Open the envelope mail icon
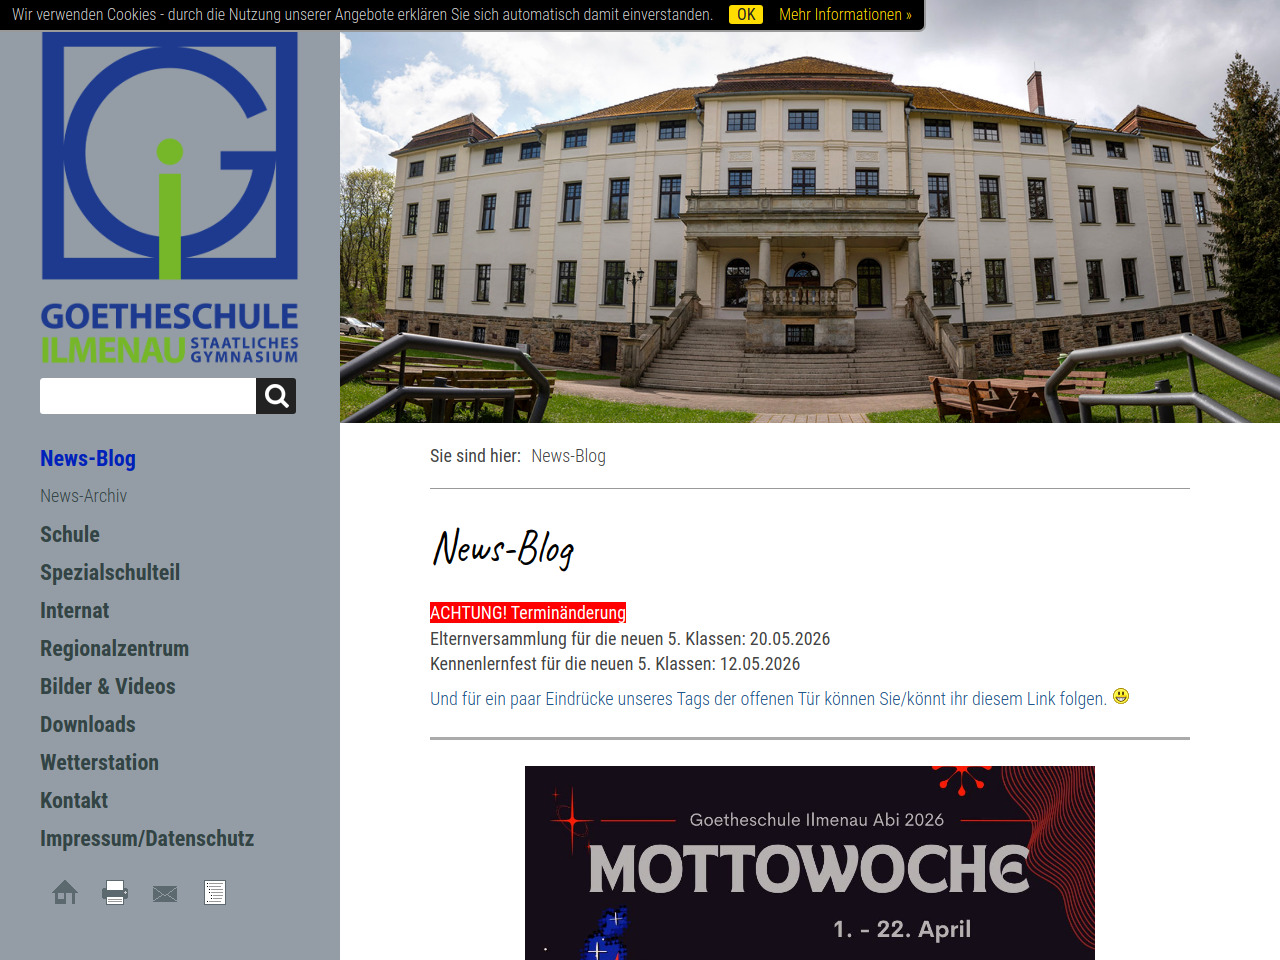The height and width of the screenshot is (960, 1280). pyautogui.click(x=165, y=893)
